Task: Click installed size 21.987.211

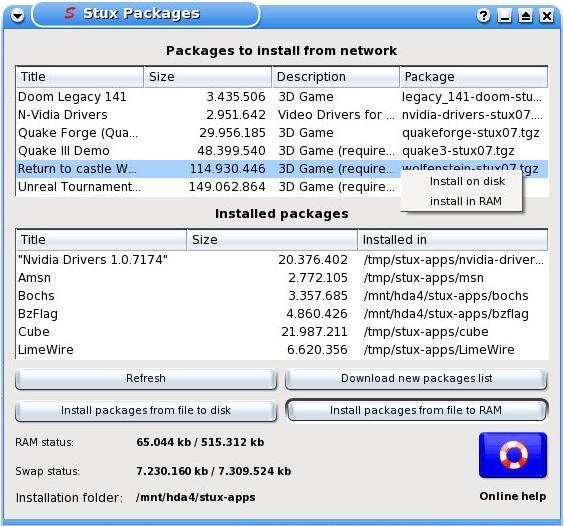Action: (314, 332)
